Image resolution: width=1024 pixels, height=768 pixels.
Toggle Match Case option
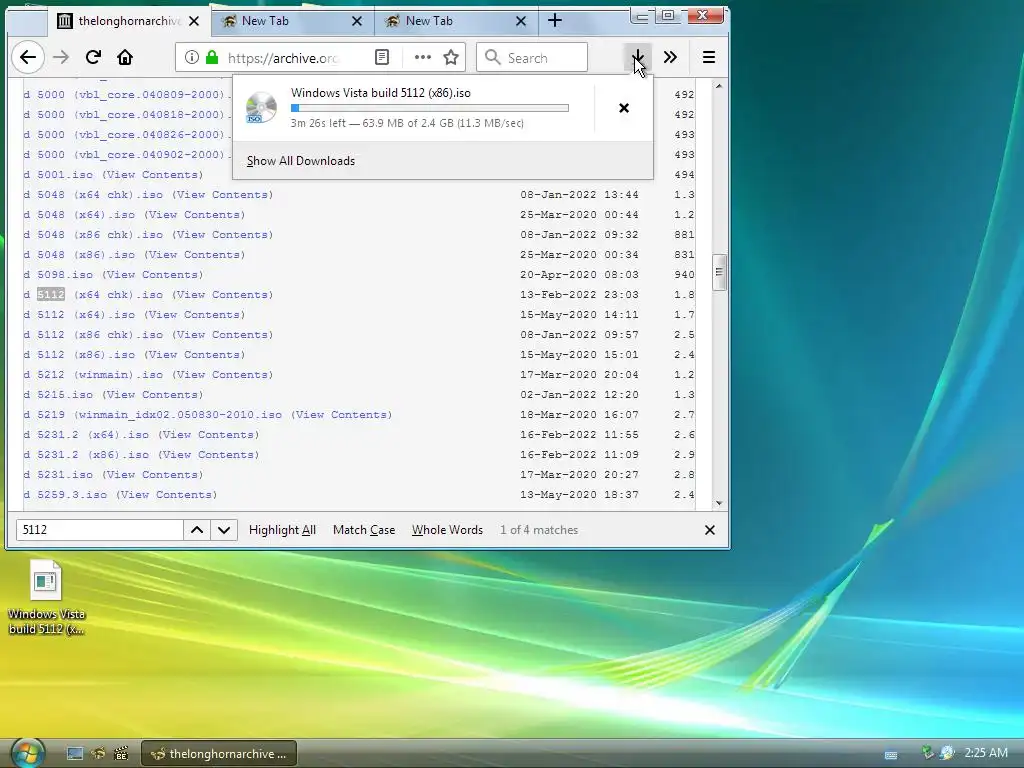pyautogui.click(x=364, y=530)
